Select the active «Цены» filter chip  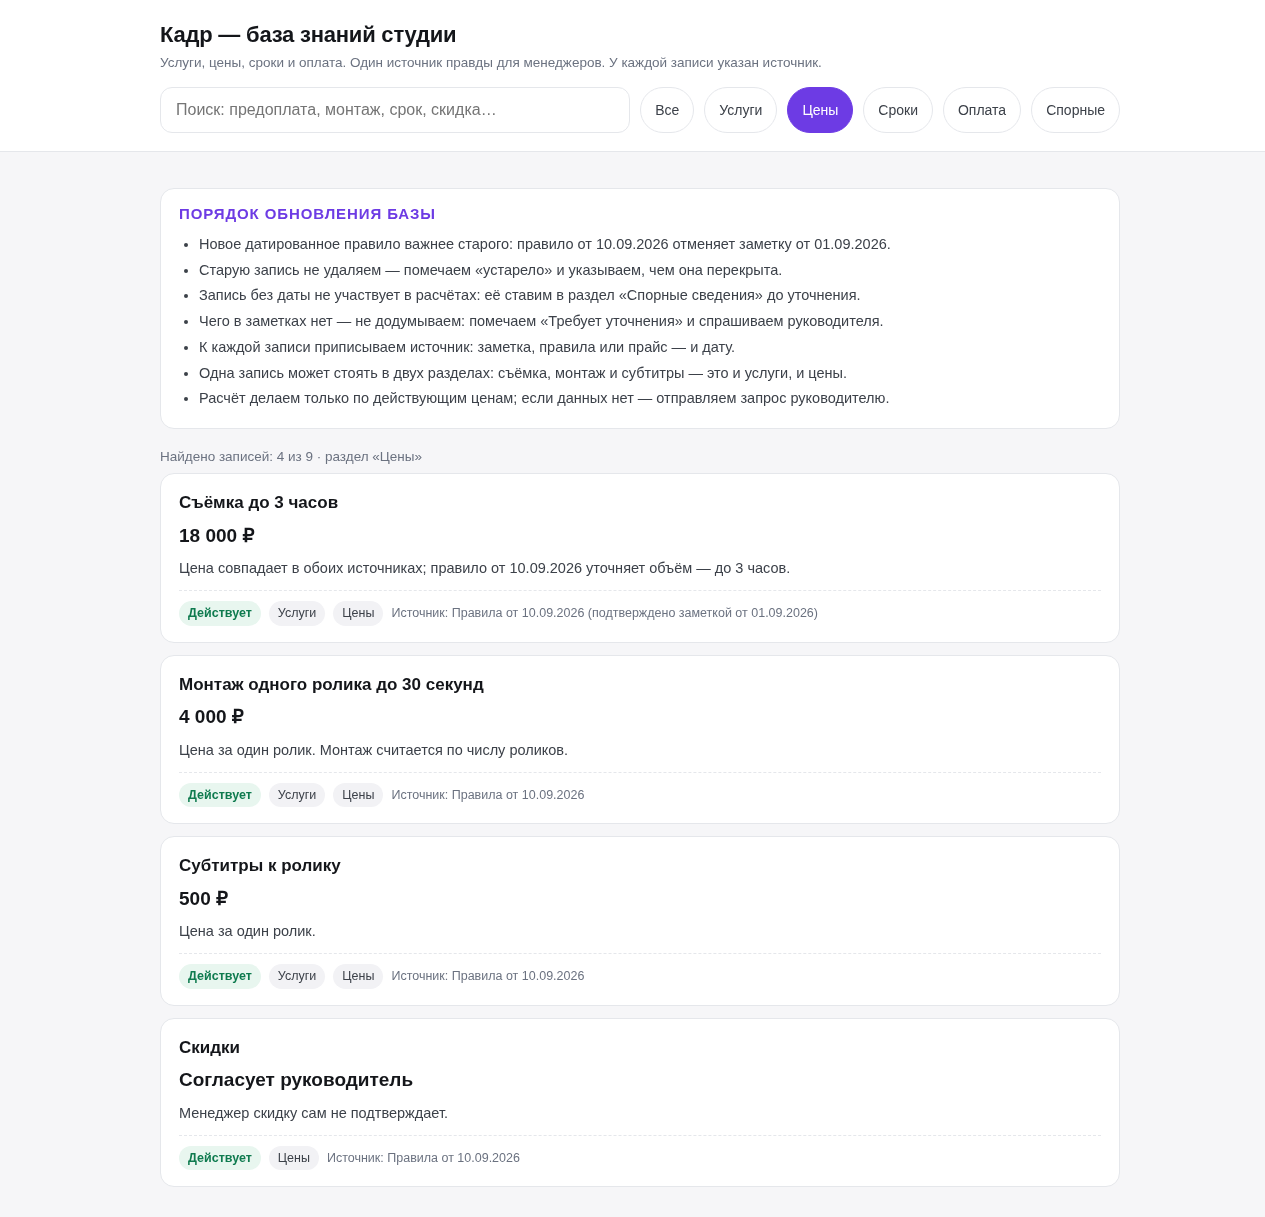820,110
